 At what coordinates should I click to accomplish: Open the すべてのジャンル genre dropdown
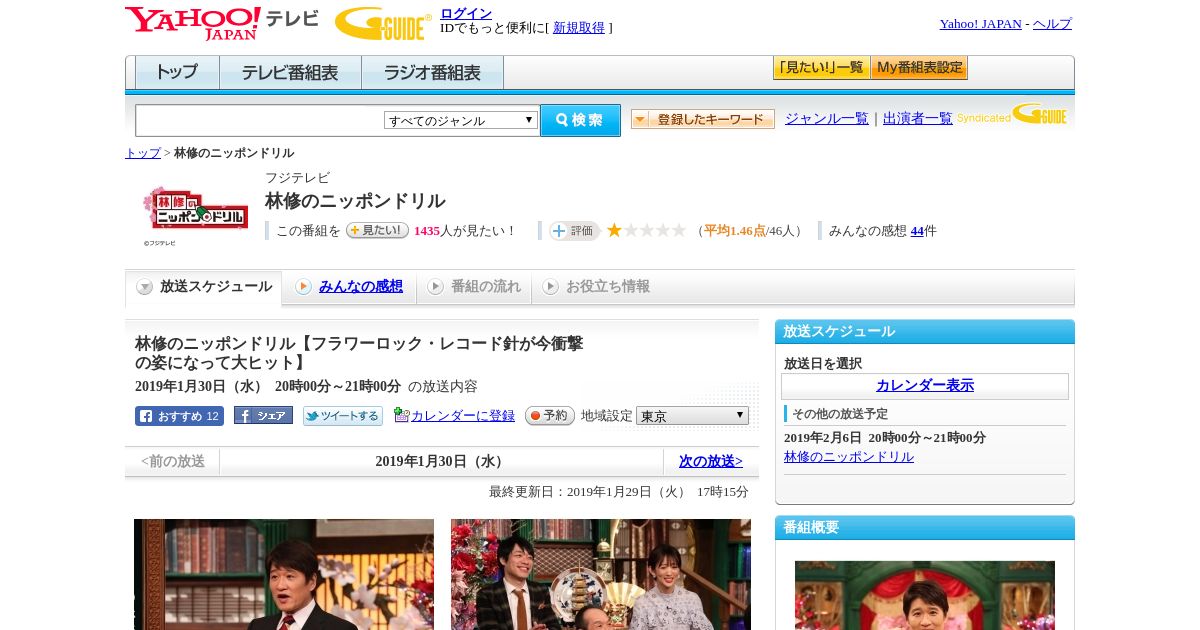click(461, 120)
